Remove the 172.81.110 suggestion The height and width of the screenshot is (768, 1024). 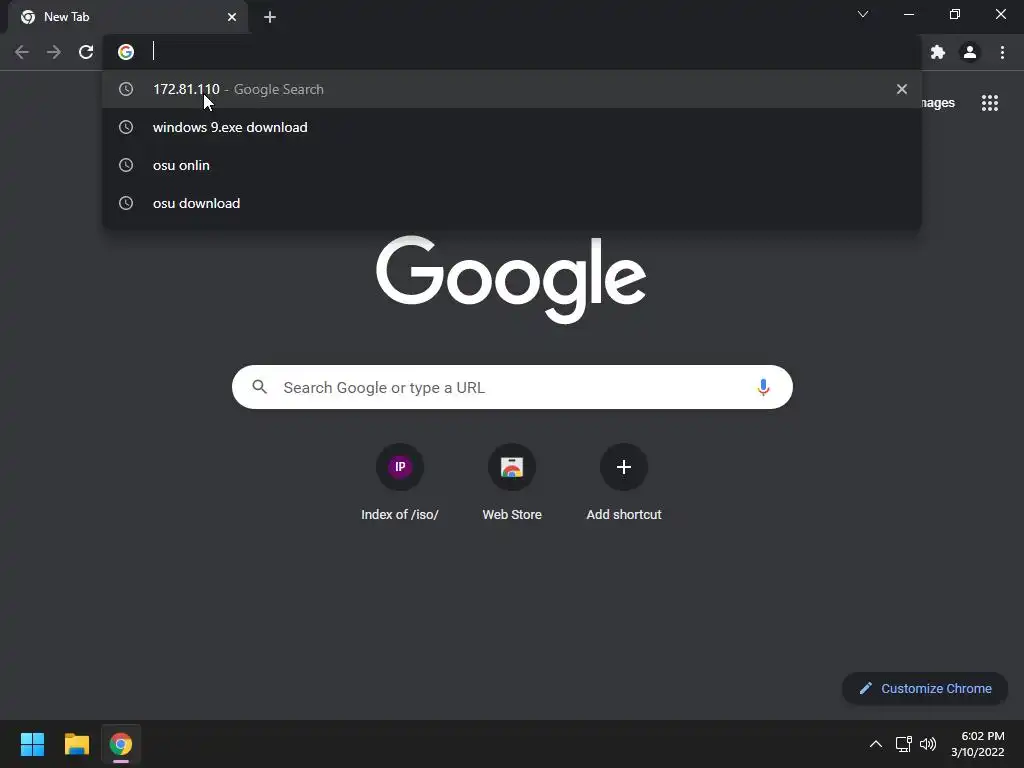coord(902,89)
